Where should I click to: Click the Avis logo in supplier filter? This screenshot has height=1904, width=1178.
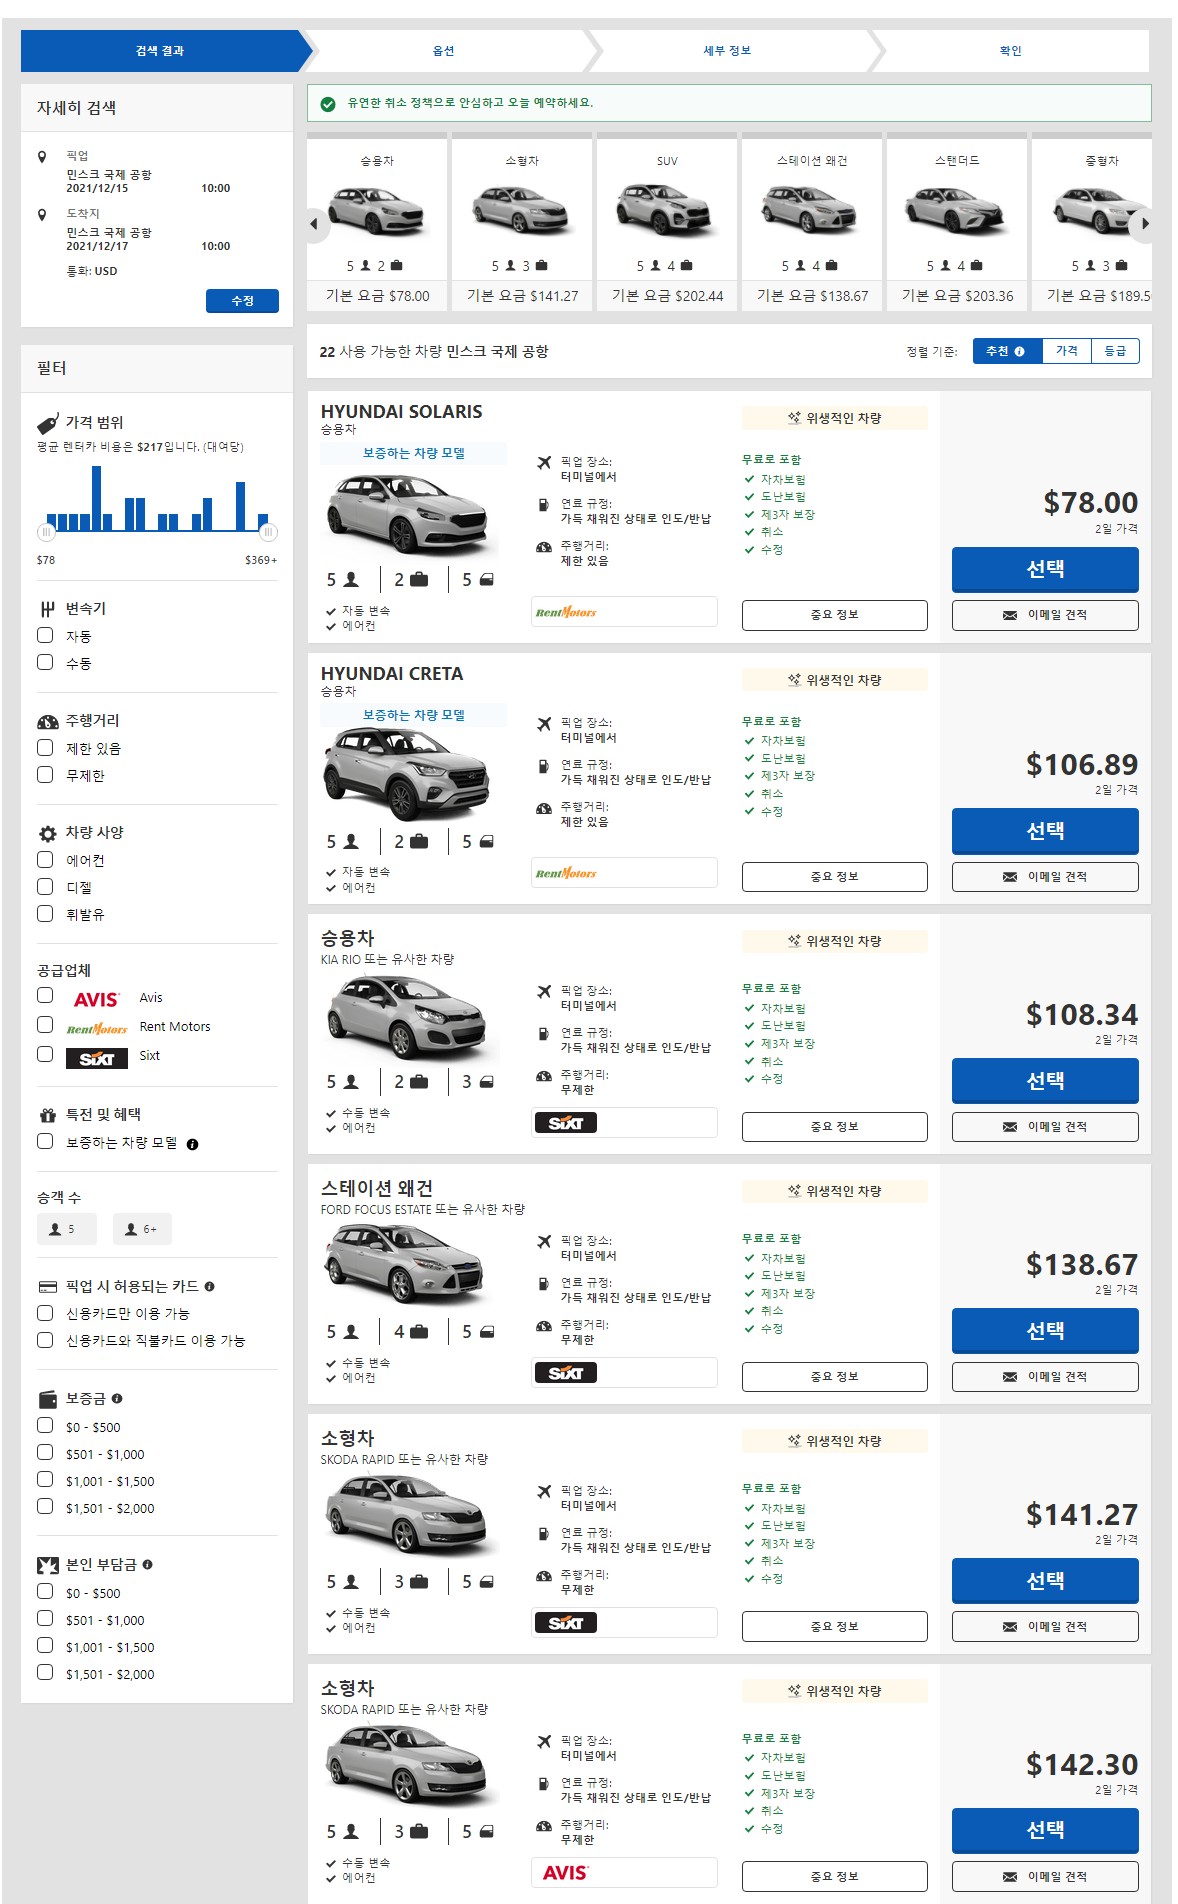click(96, 1000)
